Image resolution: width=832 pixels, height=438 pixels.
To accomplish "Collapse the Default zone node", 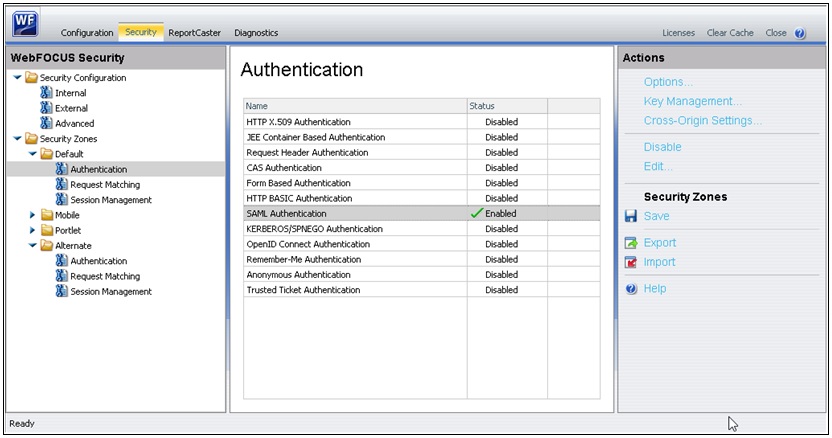I will [x=32, y=154].
